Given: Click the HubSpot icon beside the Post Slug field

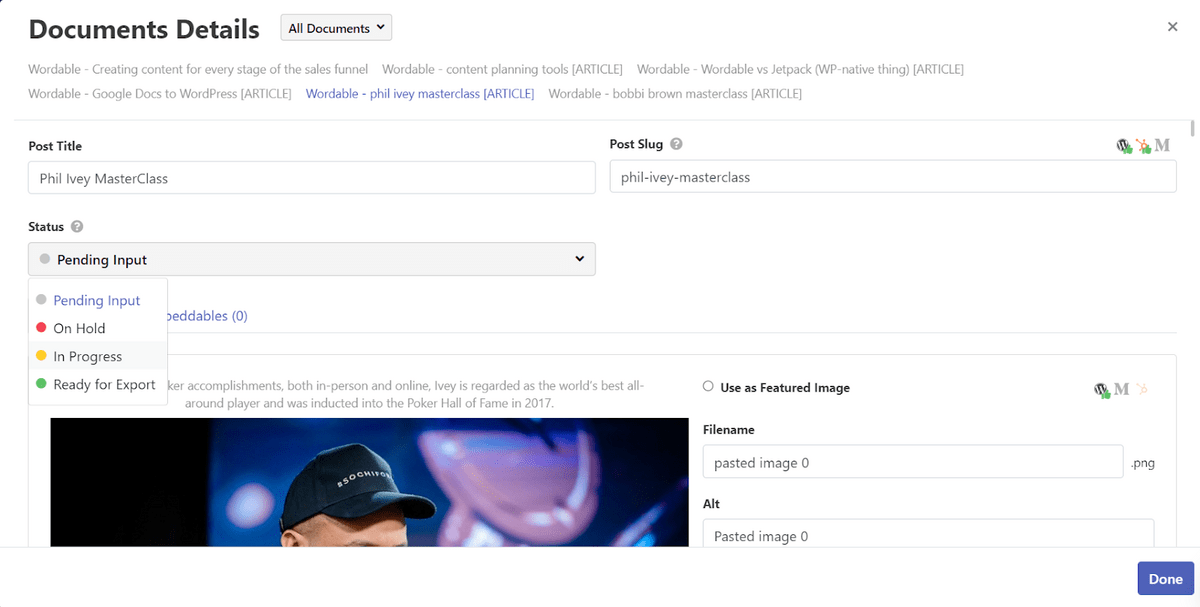Looking at the screenshot, I should tap(1143, 145).
